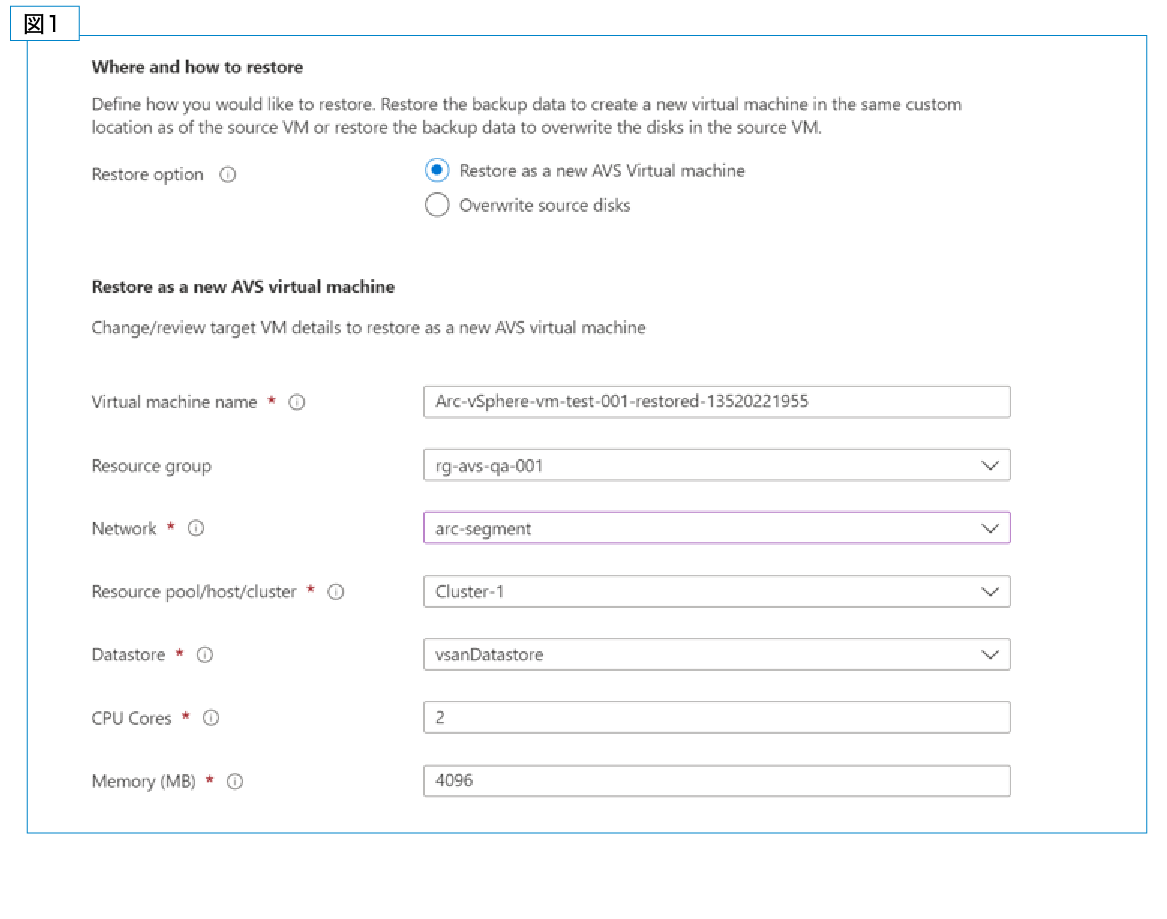The image size is (1167, 919).
Task: Select Restore as a new AVS Virtual machine
Action: click(x=437, y=171)
